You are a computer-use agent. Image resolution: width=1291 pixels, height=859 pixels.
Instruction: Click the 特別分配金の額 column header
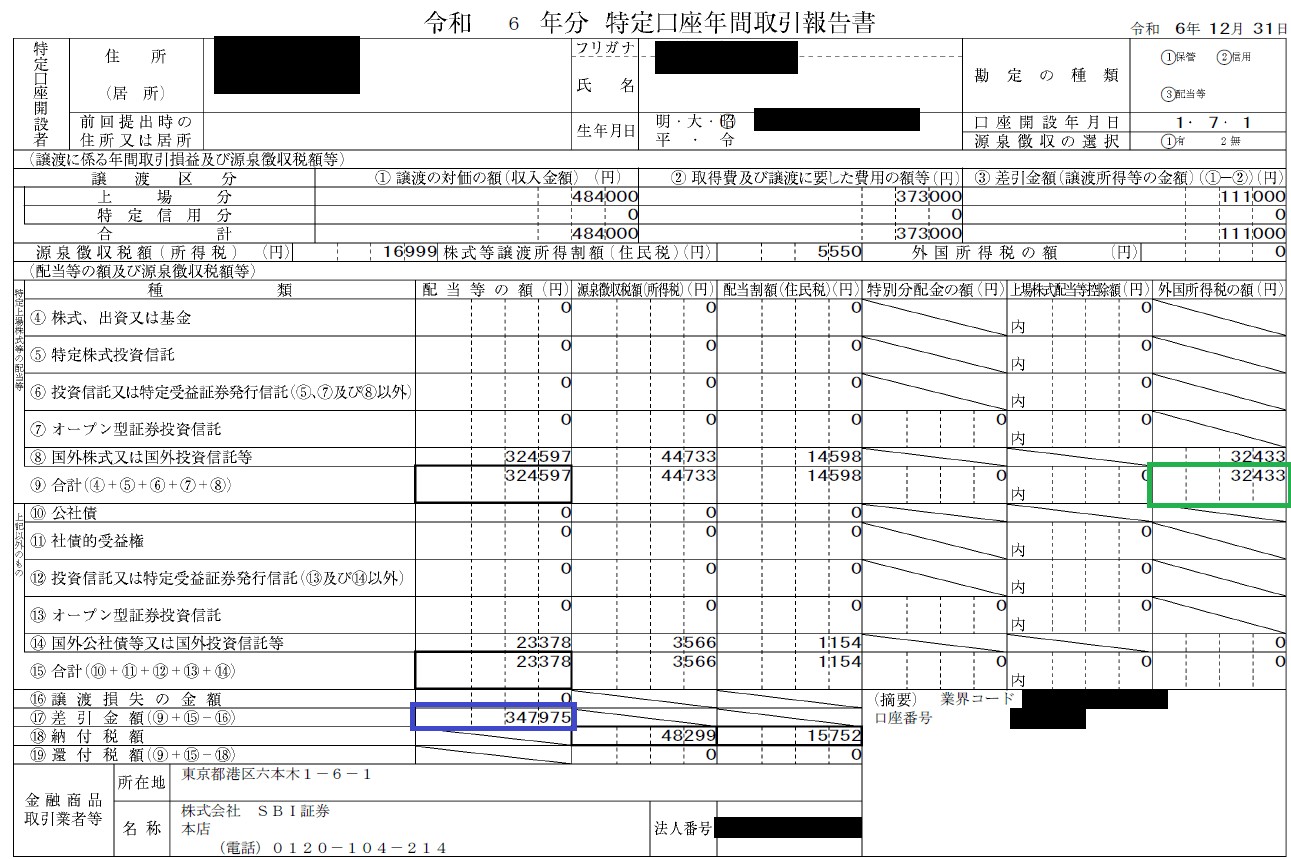pos(935,289)
